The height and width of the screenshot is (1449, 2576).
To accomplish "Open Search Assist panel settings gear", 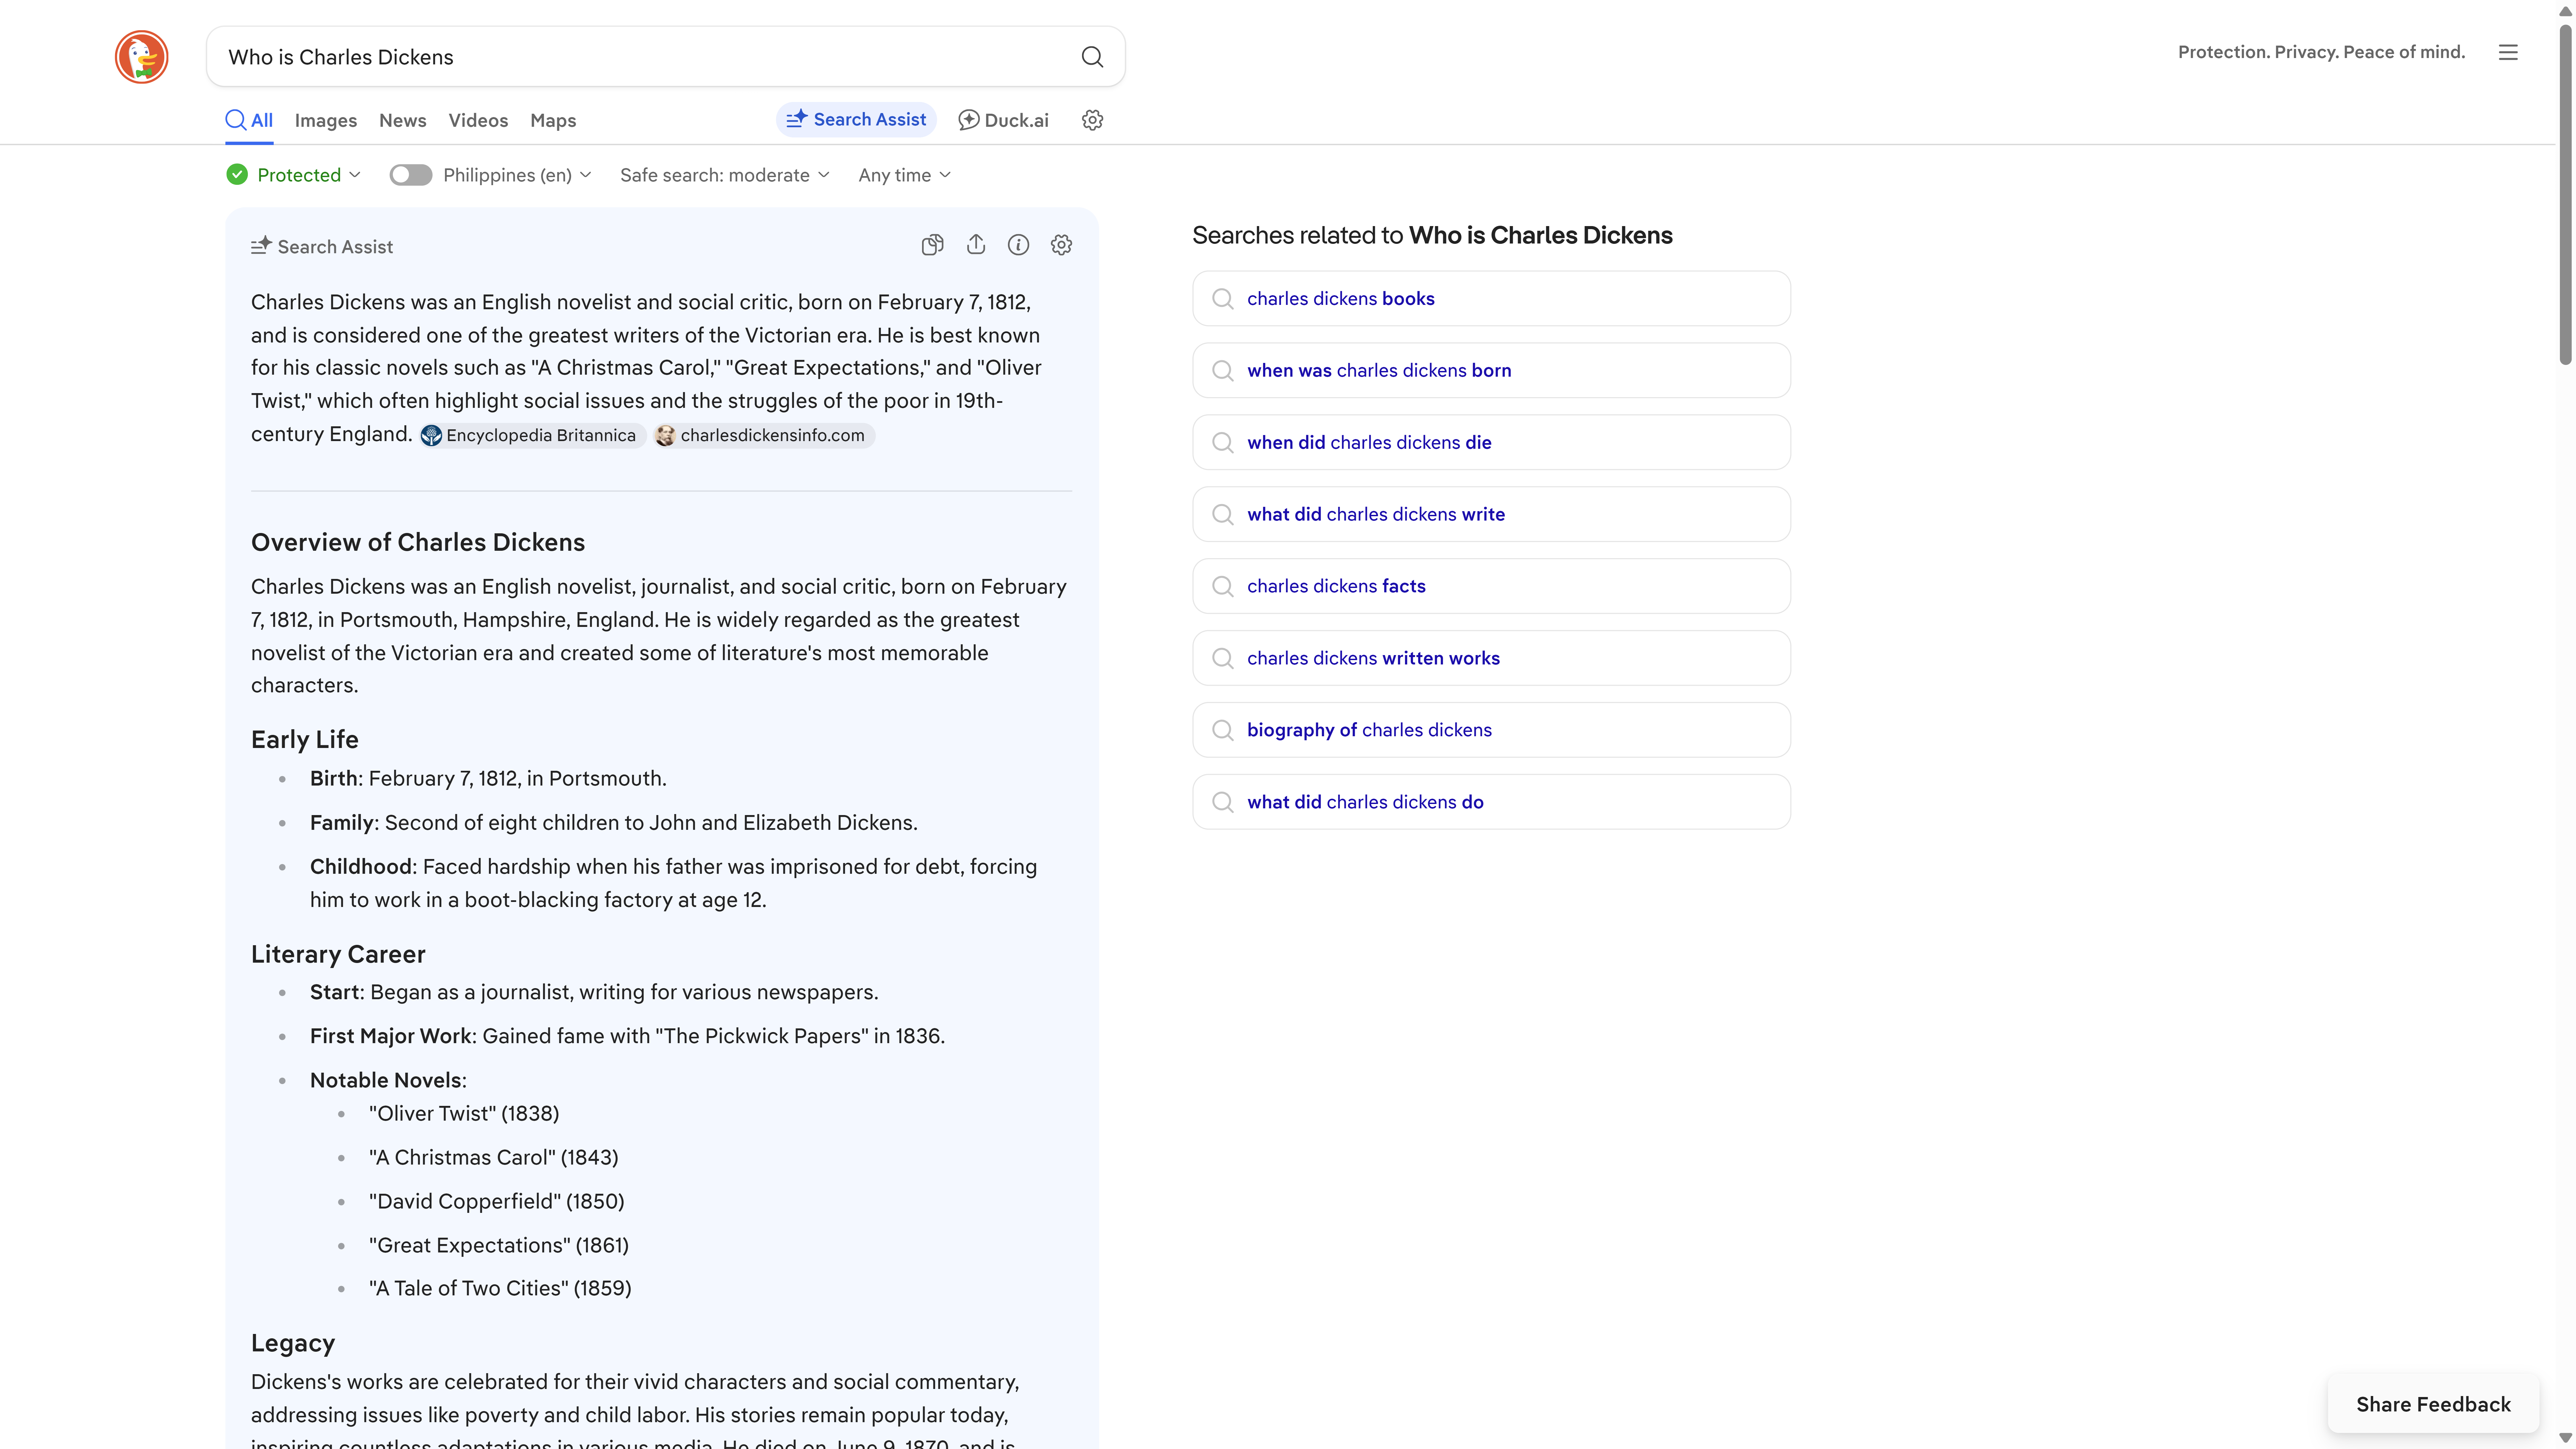I will coord(1061,245).
